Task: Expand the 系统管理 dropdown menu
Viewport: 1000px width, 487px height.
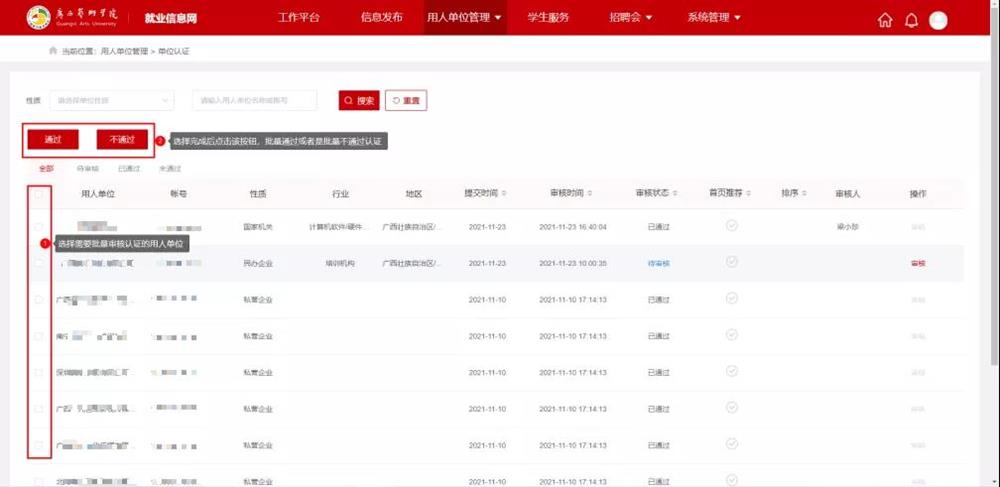Action: click(x=714, y=18)
